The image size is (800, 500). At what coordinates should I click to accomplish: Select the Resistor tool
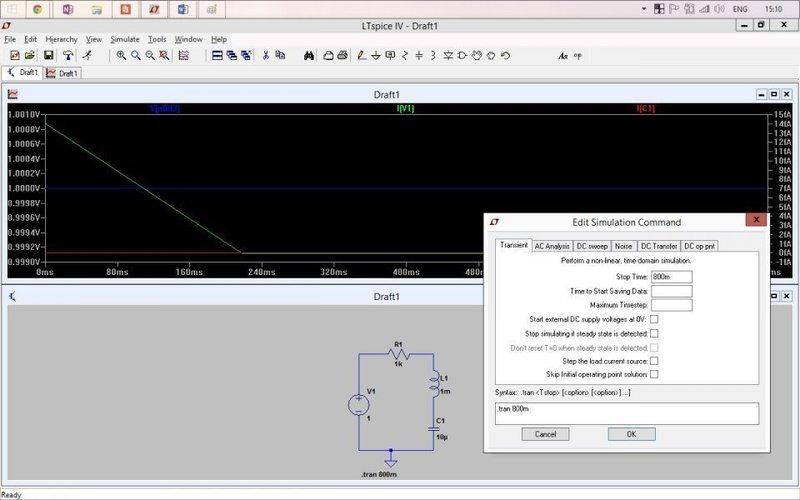[x=405, y=56]
